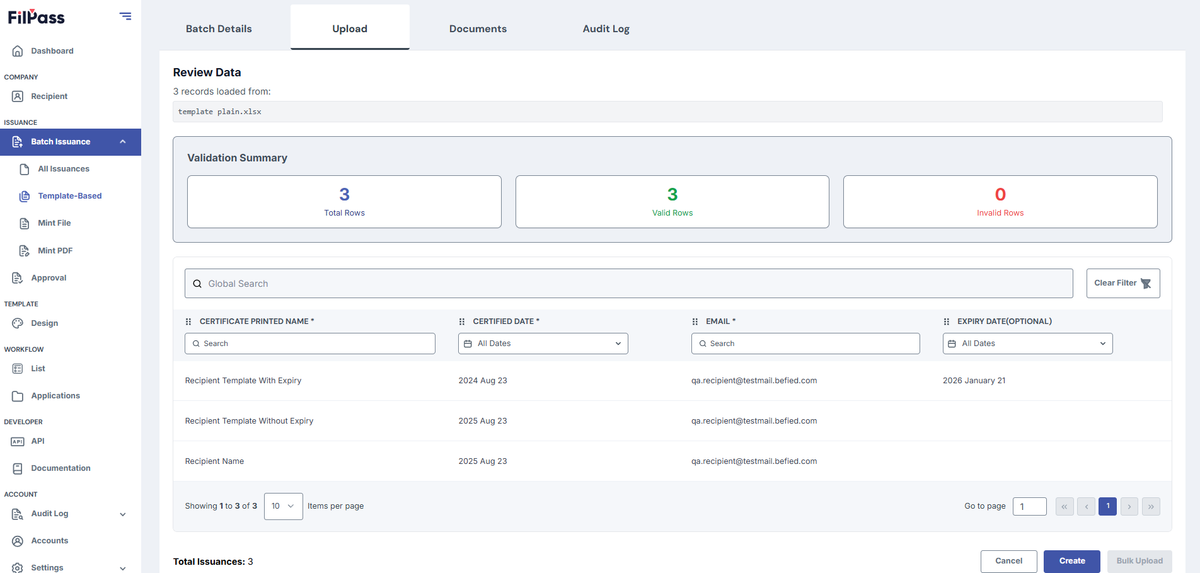This screenshot has width=1200, height=573.
Task: Open the Audit Log tab
Action: pos(606,29)
